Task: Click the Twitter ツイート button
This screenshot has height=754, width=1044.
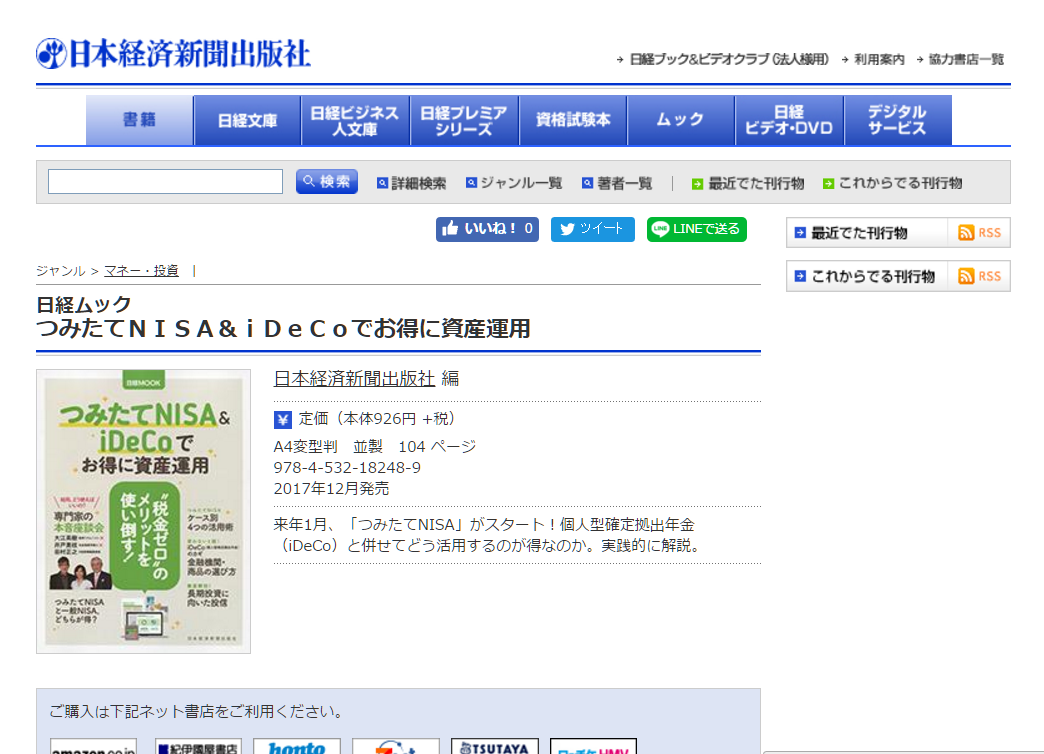Action: point(593,229)
